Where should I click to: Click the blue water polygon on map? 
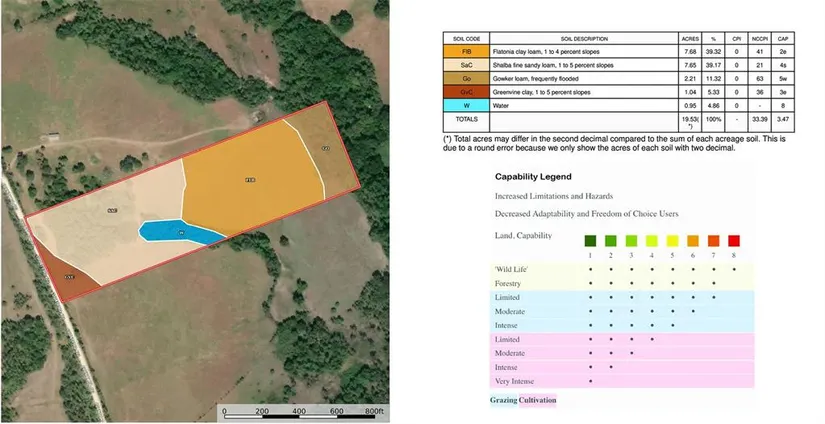[x=180, y=231]
